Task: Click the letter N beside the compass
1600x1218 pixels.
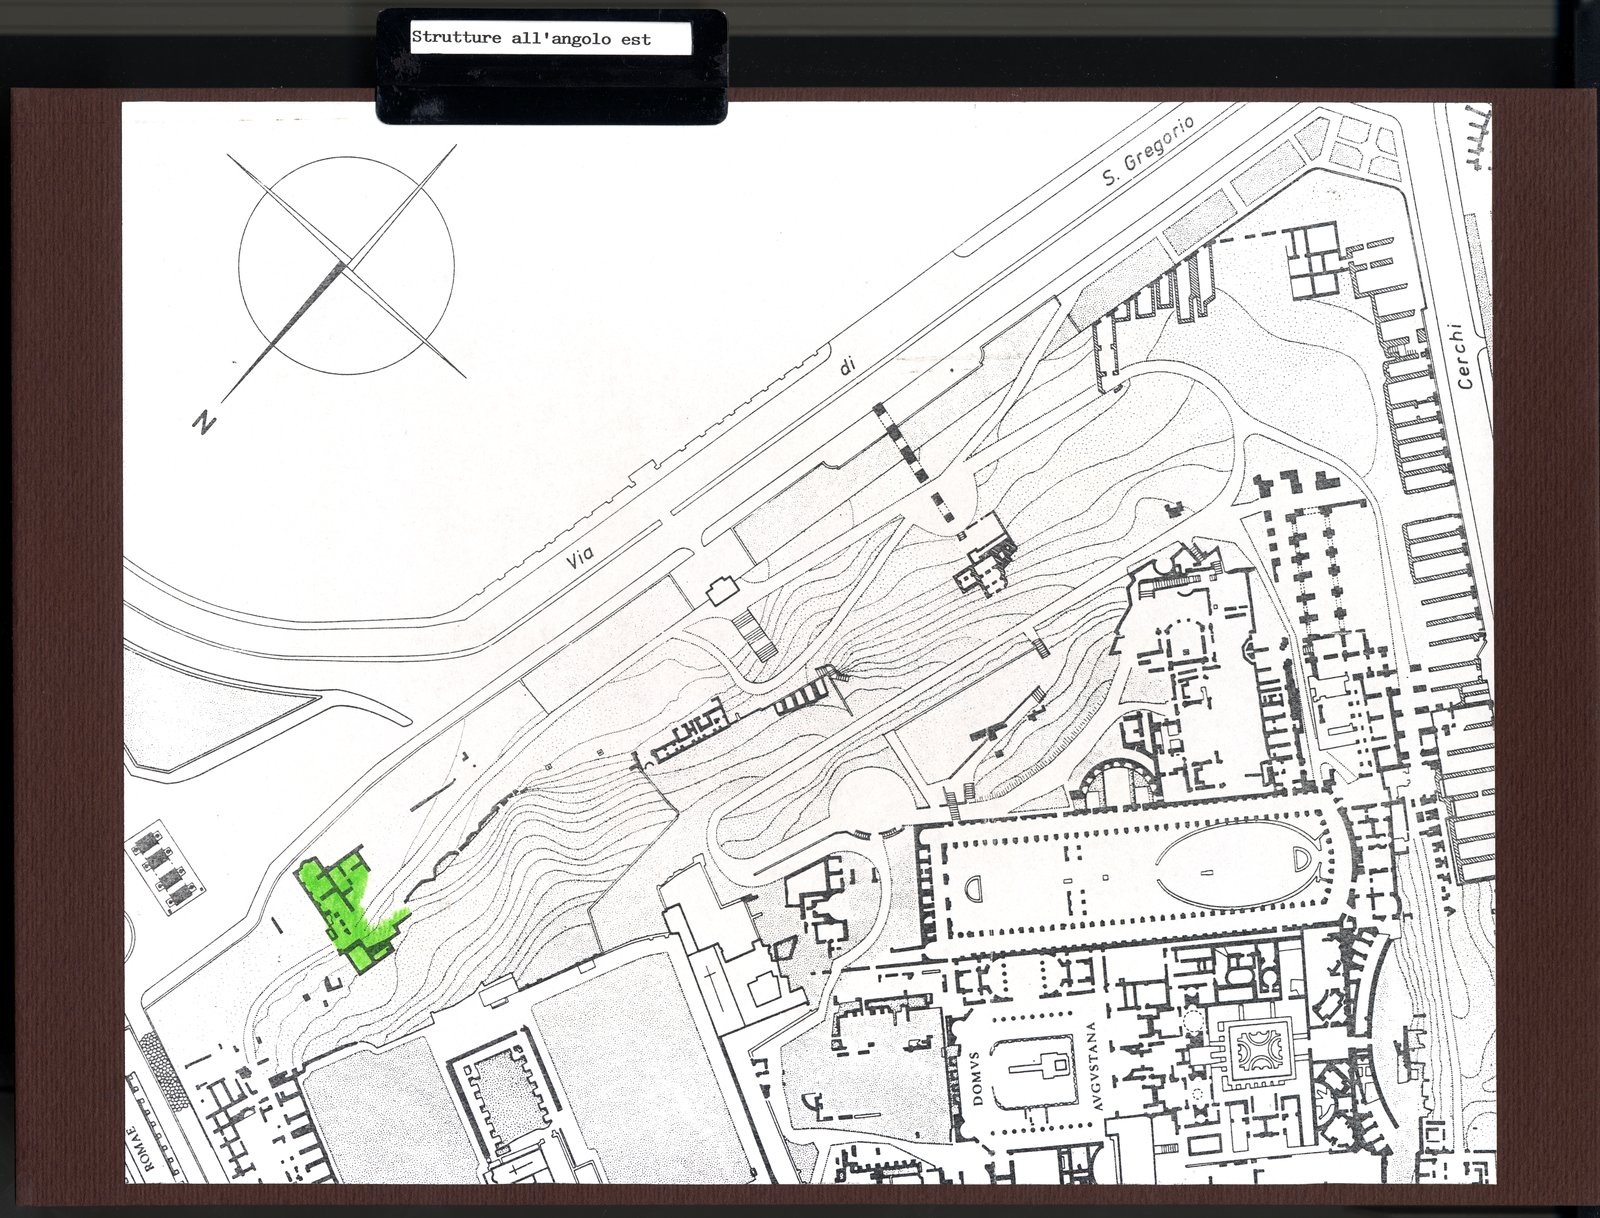Action: click(x=204, y=421)
